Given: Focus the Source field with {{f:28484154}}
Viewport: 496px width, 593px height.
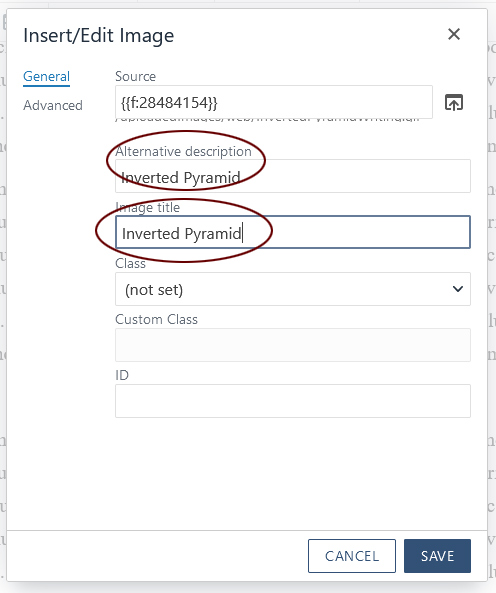Looking at the screenshot, I should click(x=274, y=102).
